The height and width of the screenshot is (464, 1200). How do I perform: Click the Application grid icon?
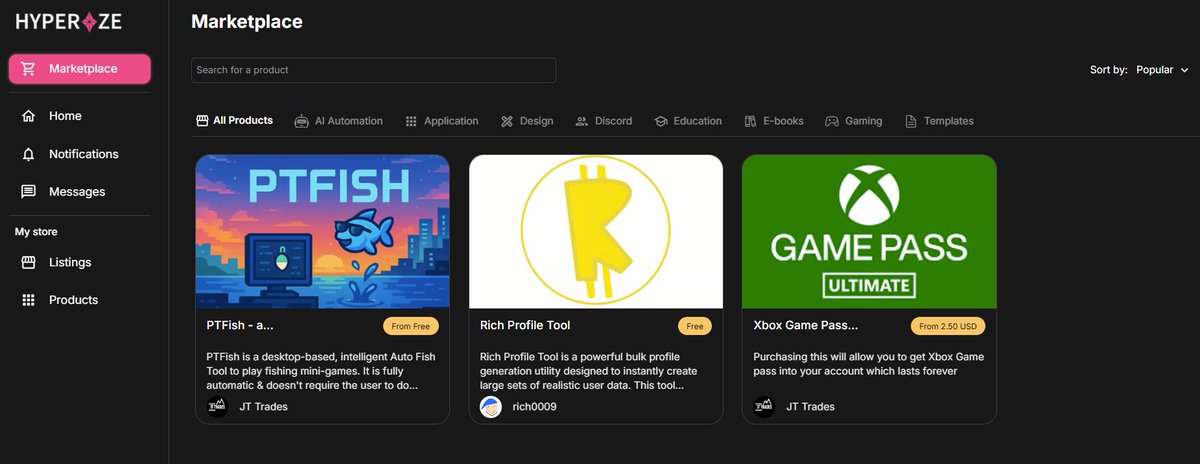(411, 121)
